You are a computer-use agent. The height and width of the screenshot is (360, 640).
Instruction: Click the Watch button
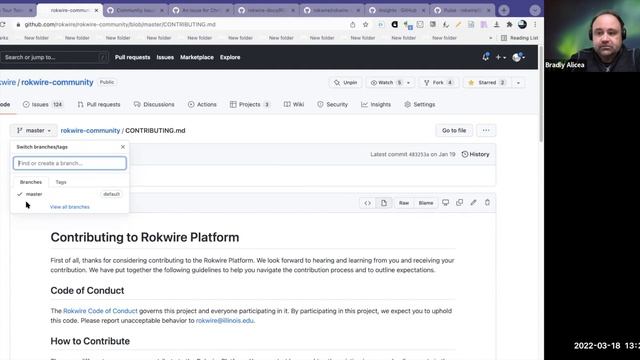386,82
